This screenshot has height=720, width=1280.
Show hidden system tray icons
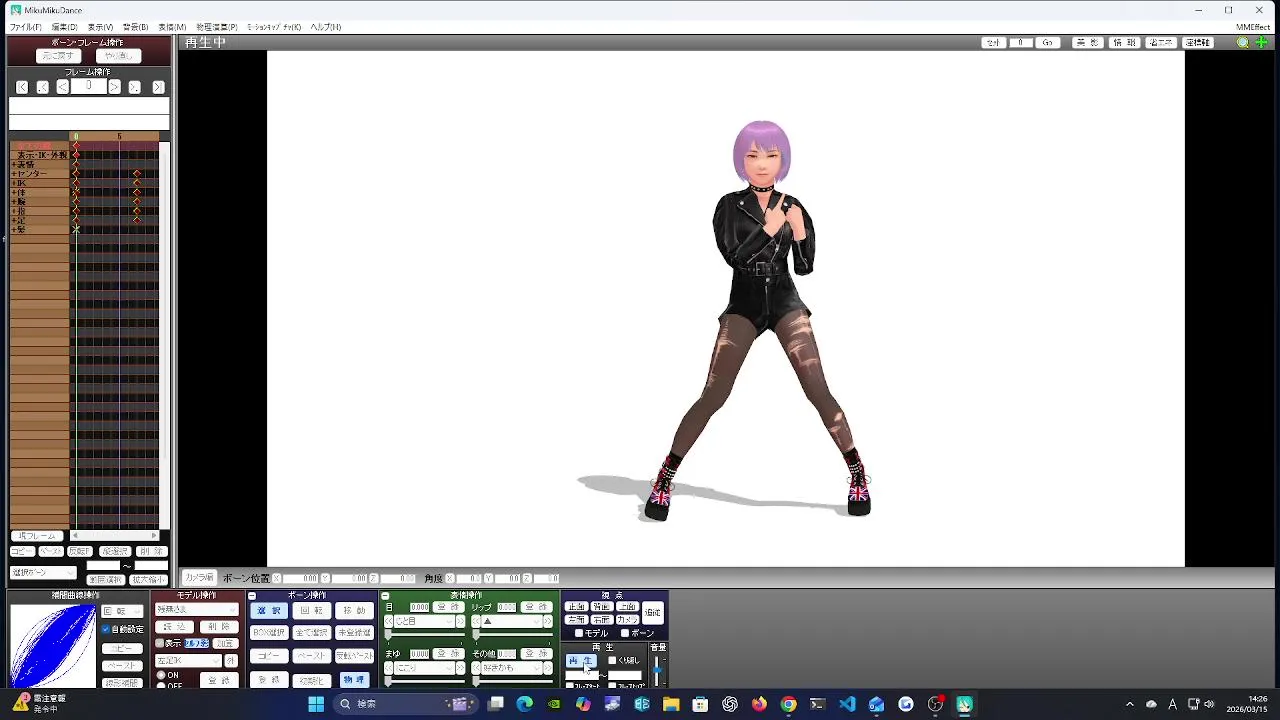(x=1130, y=704)
